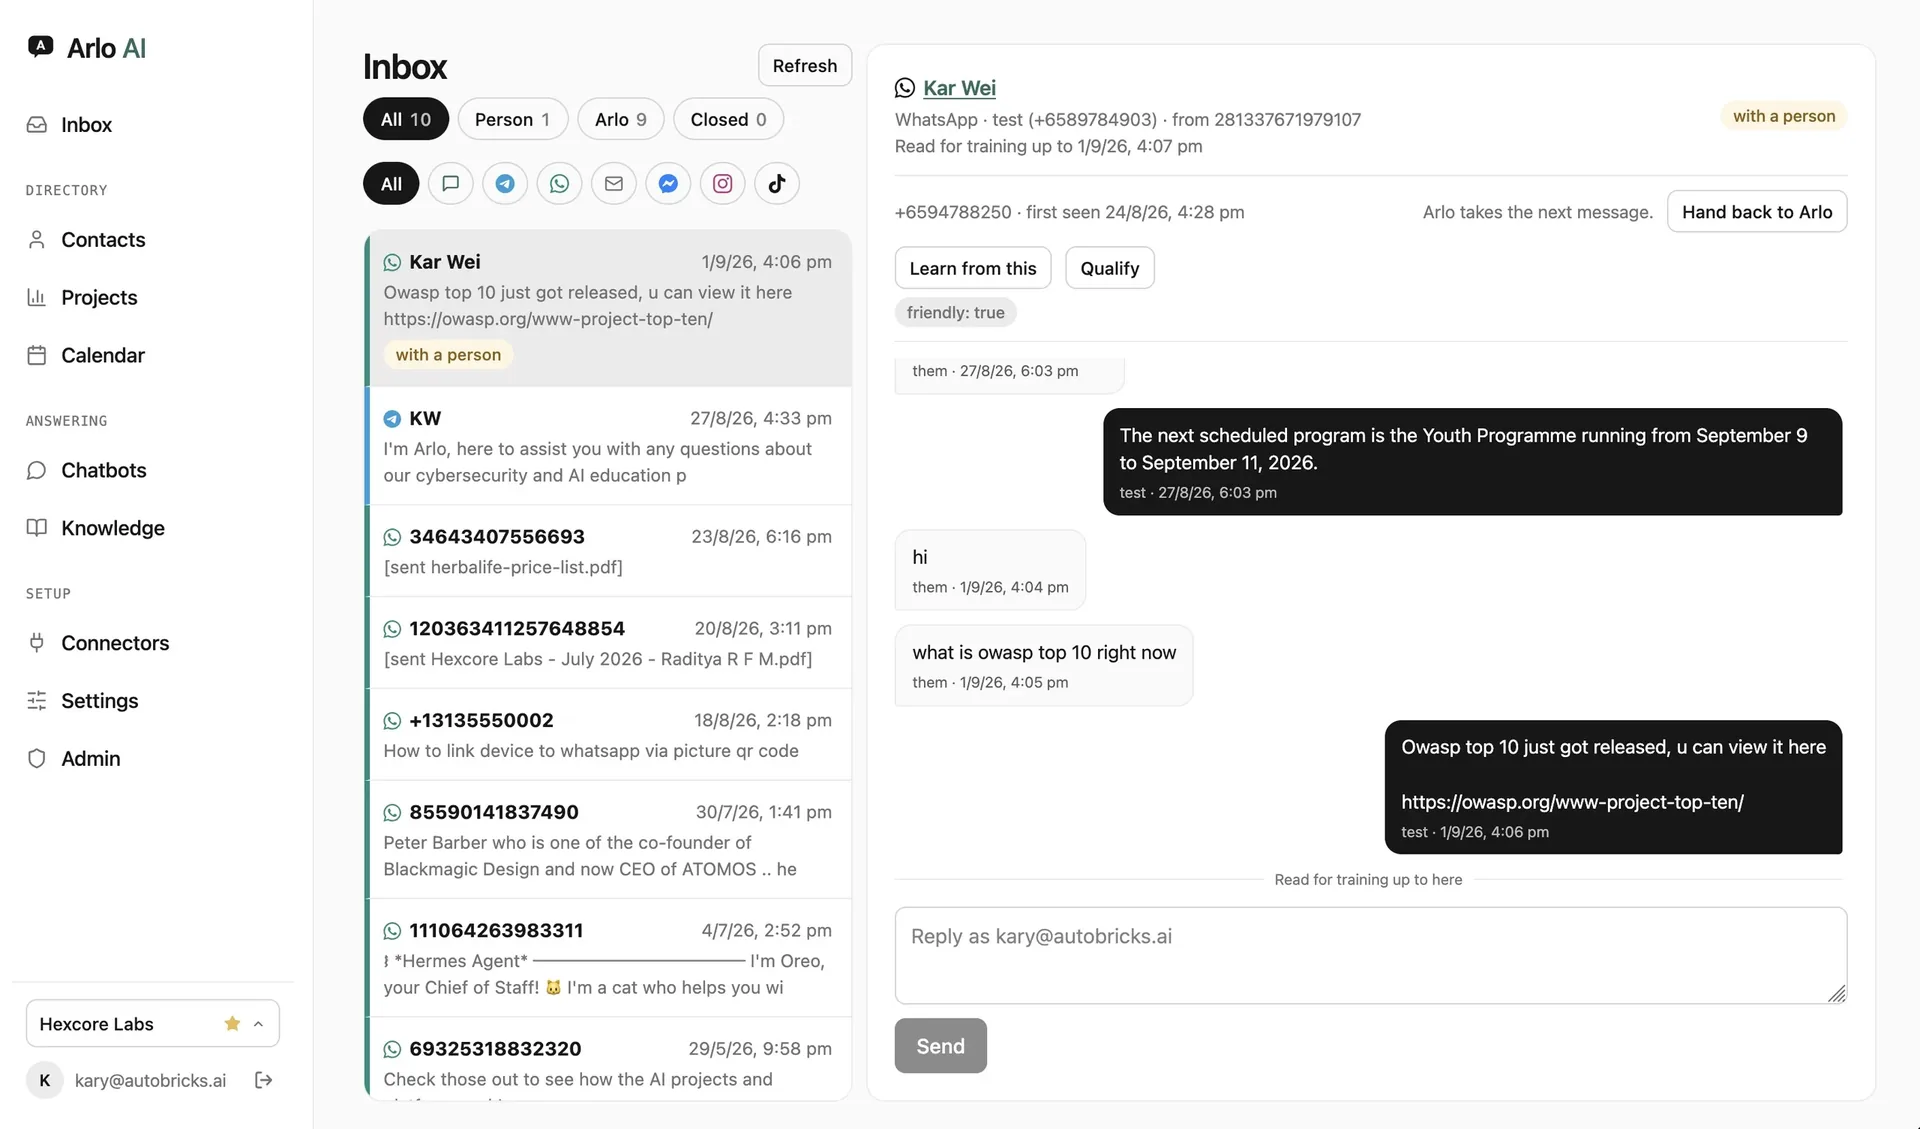Expand the Hexcore Labs workspace switcher
Viewport: 1920px width, 1129px height.
pyautogui.click(x=152, y=1024)
